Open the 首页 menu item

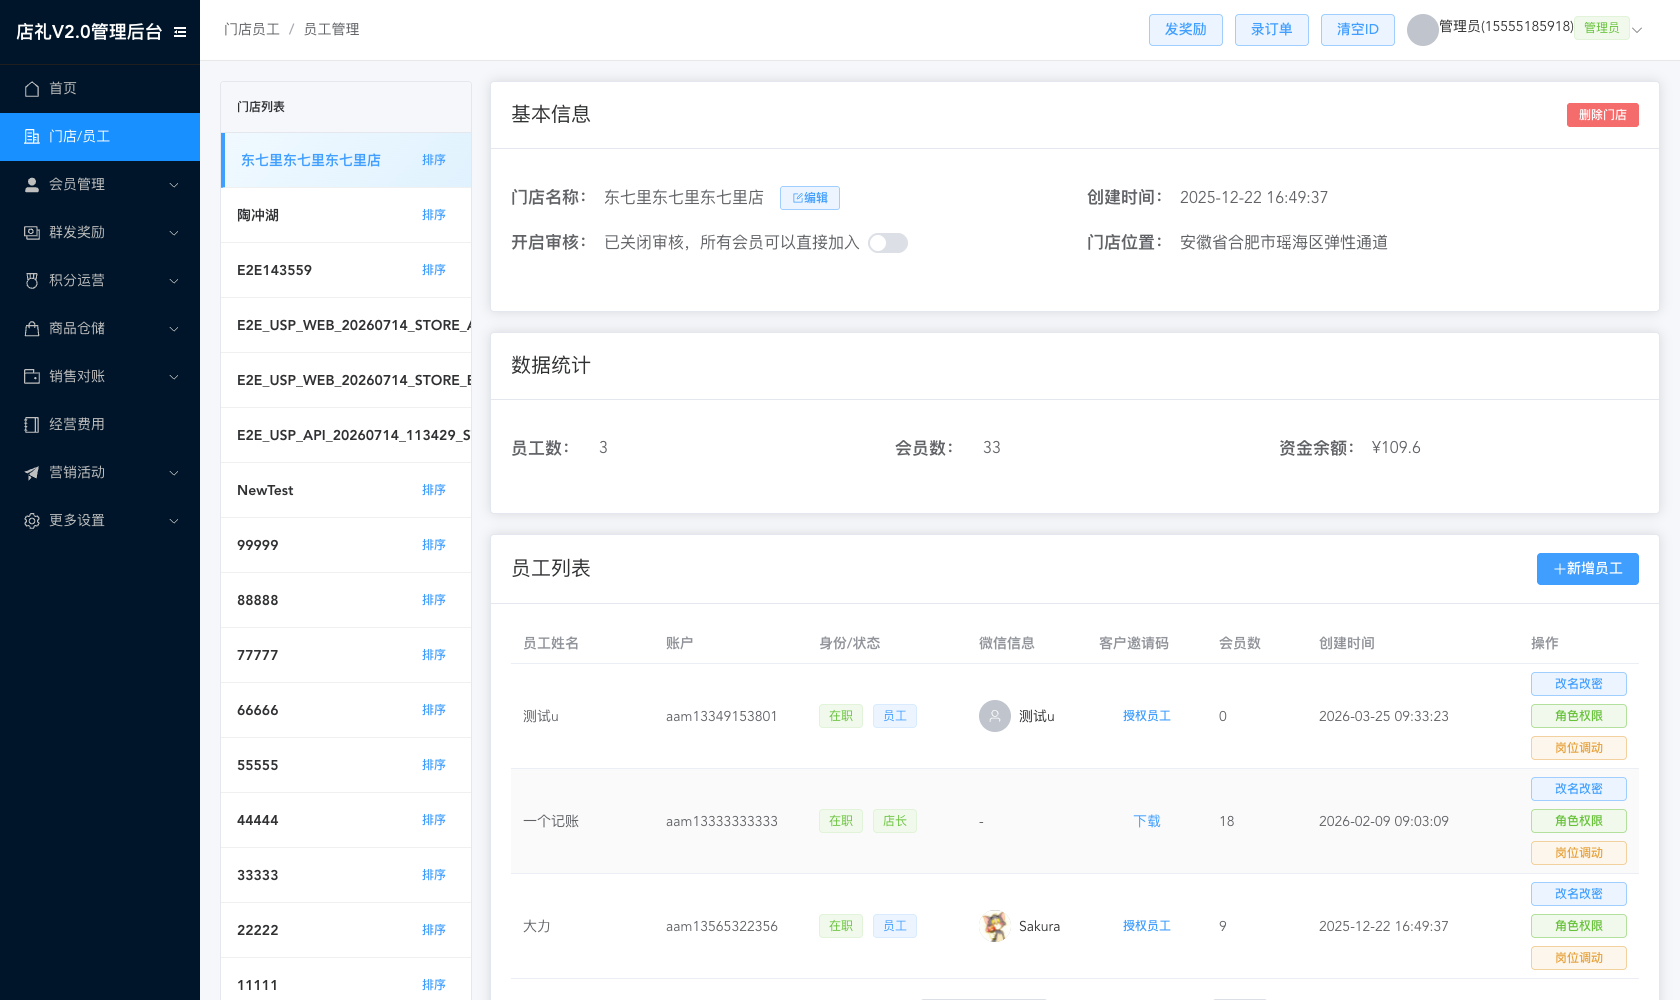coord(100,89)
